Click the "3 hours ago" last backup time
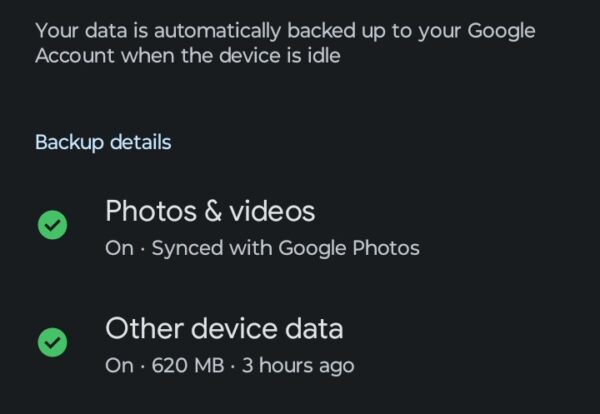This screenshot has width=600, height=414. pyautogui.click(x=298, y=366)
